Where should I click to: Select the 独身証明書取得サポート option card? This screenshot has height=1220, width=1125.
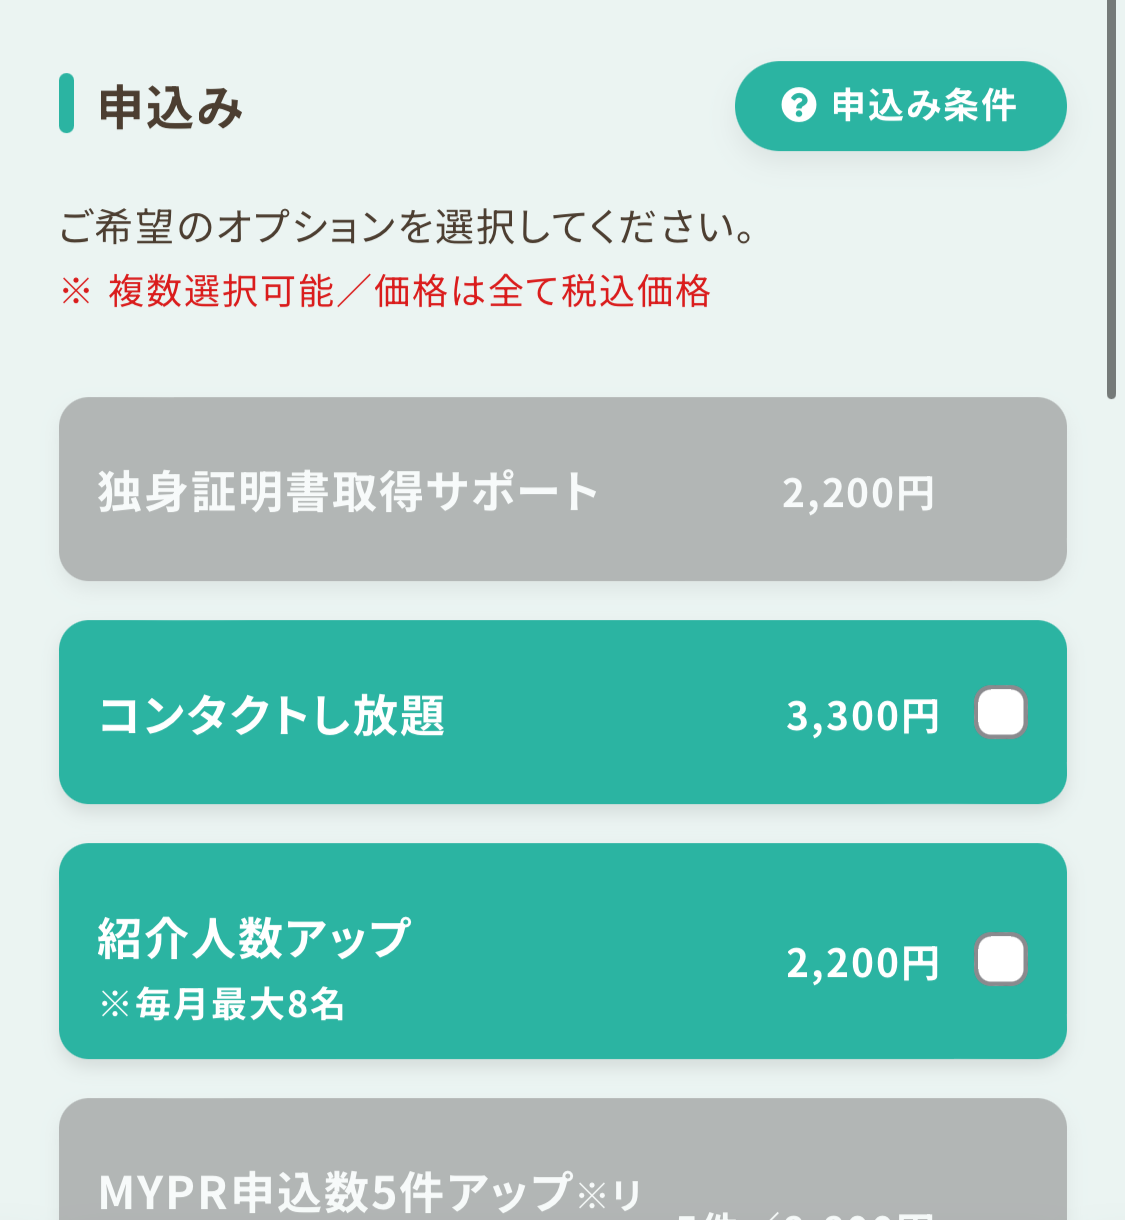[563, 489]
